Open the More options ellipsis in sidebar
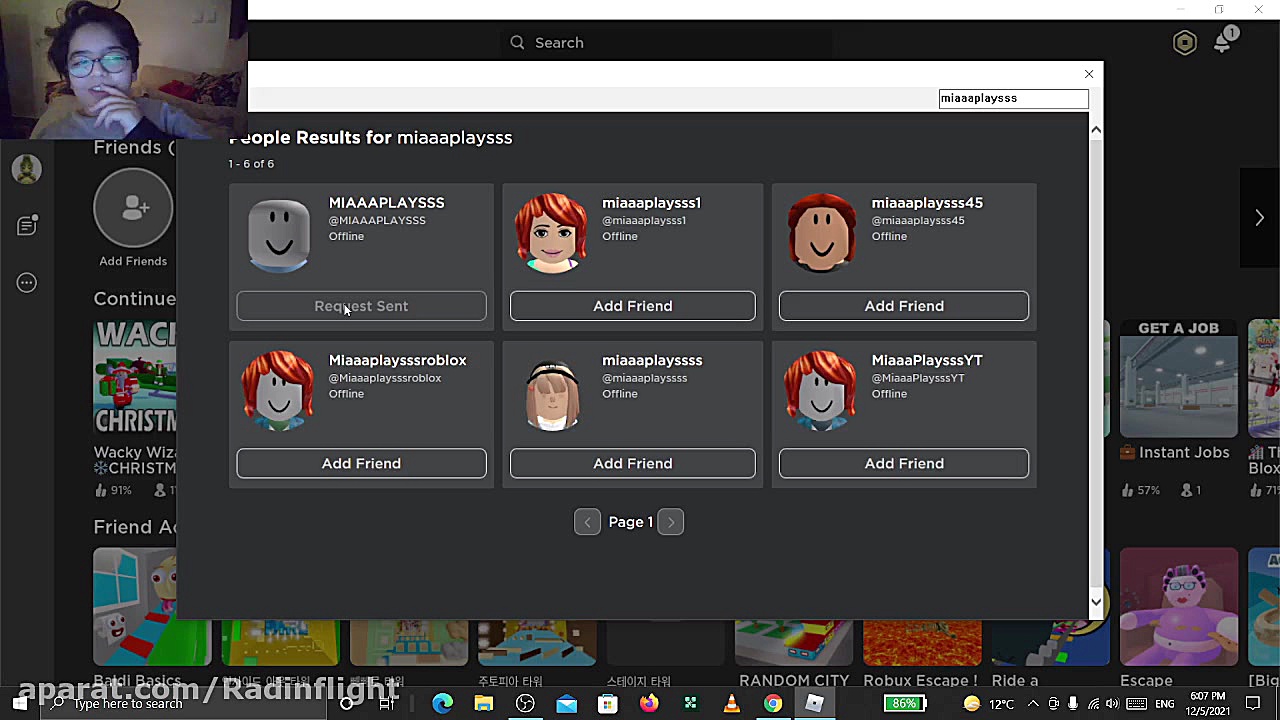This screenshot has width=1280, height=720. tap(27, 283)
